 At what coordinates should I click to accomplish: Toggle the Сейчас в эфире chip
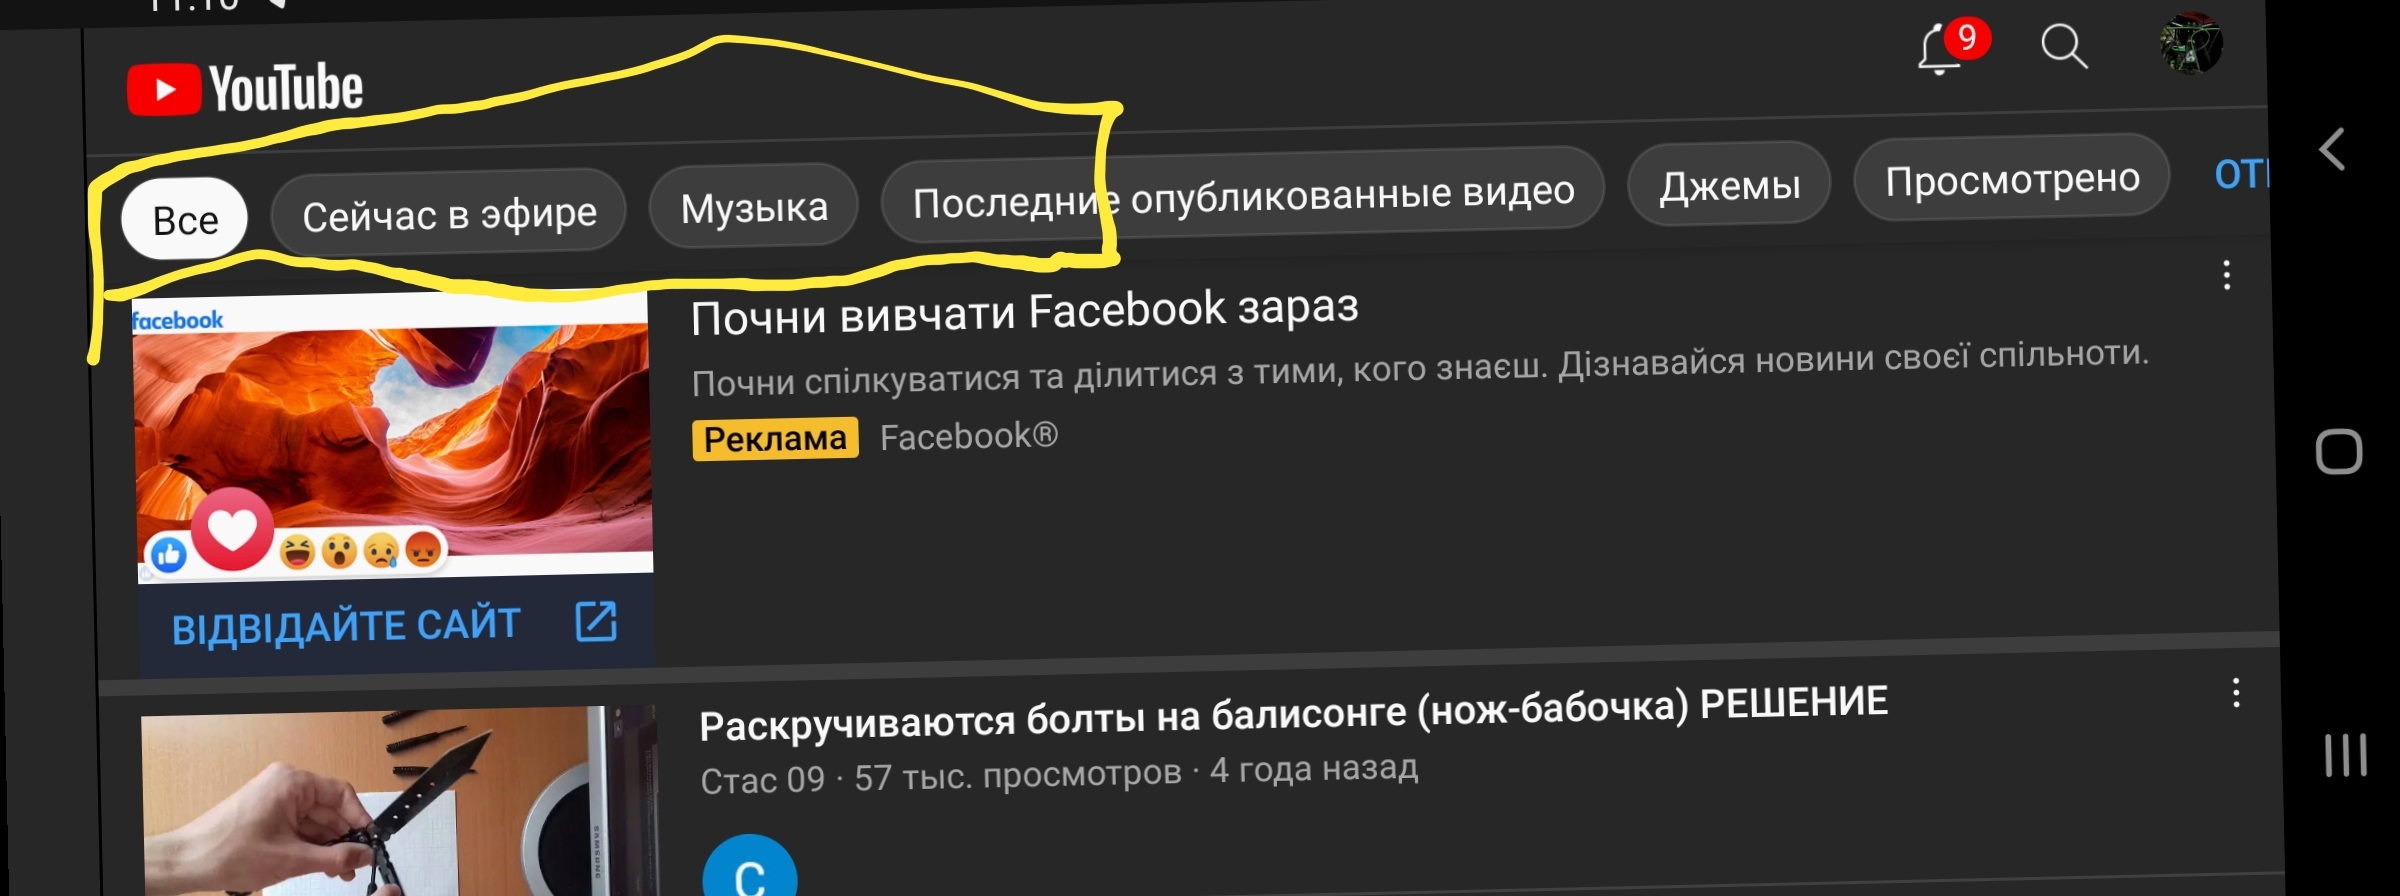coord(449,214)
